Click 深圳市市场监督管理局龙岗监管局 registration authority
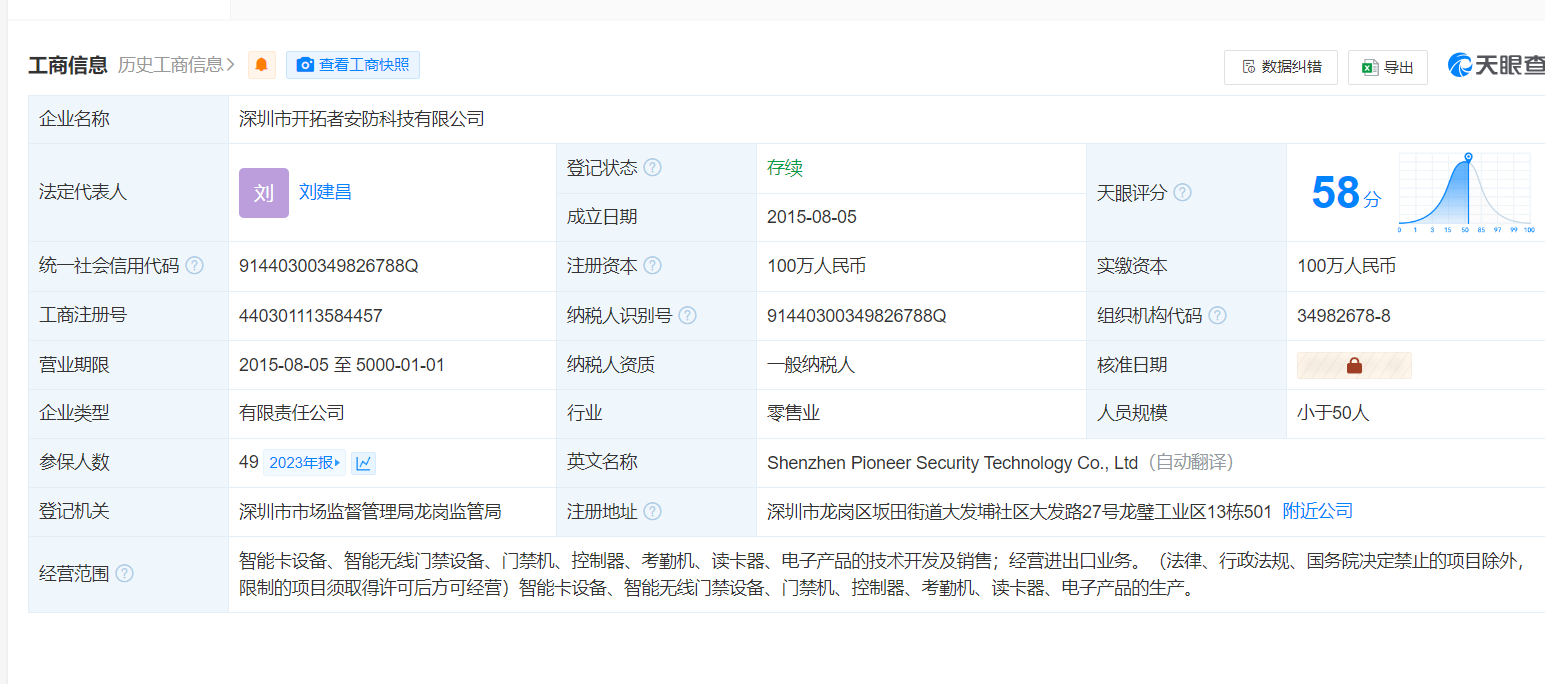Screen dimensions: 1545x684 [370, 511]
